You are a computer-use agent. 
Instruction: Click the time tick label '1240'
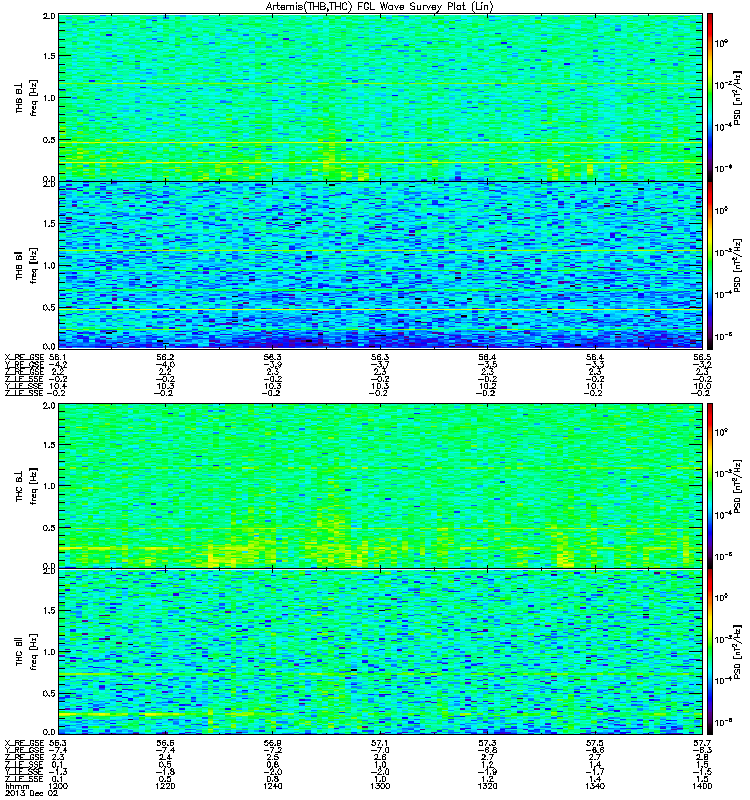tap(272, 786)
